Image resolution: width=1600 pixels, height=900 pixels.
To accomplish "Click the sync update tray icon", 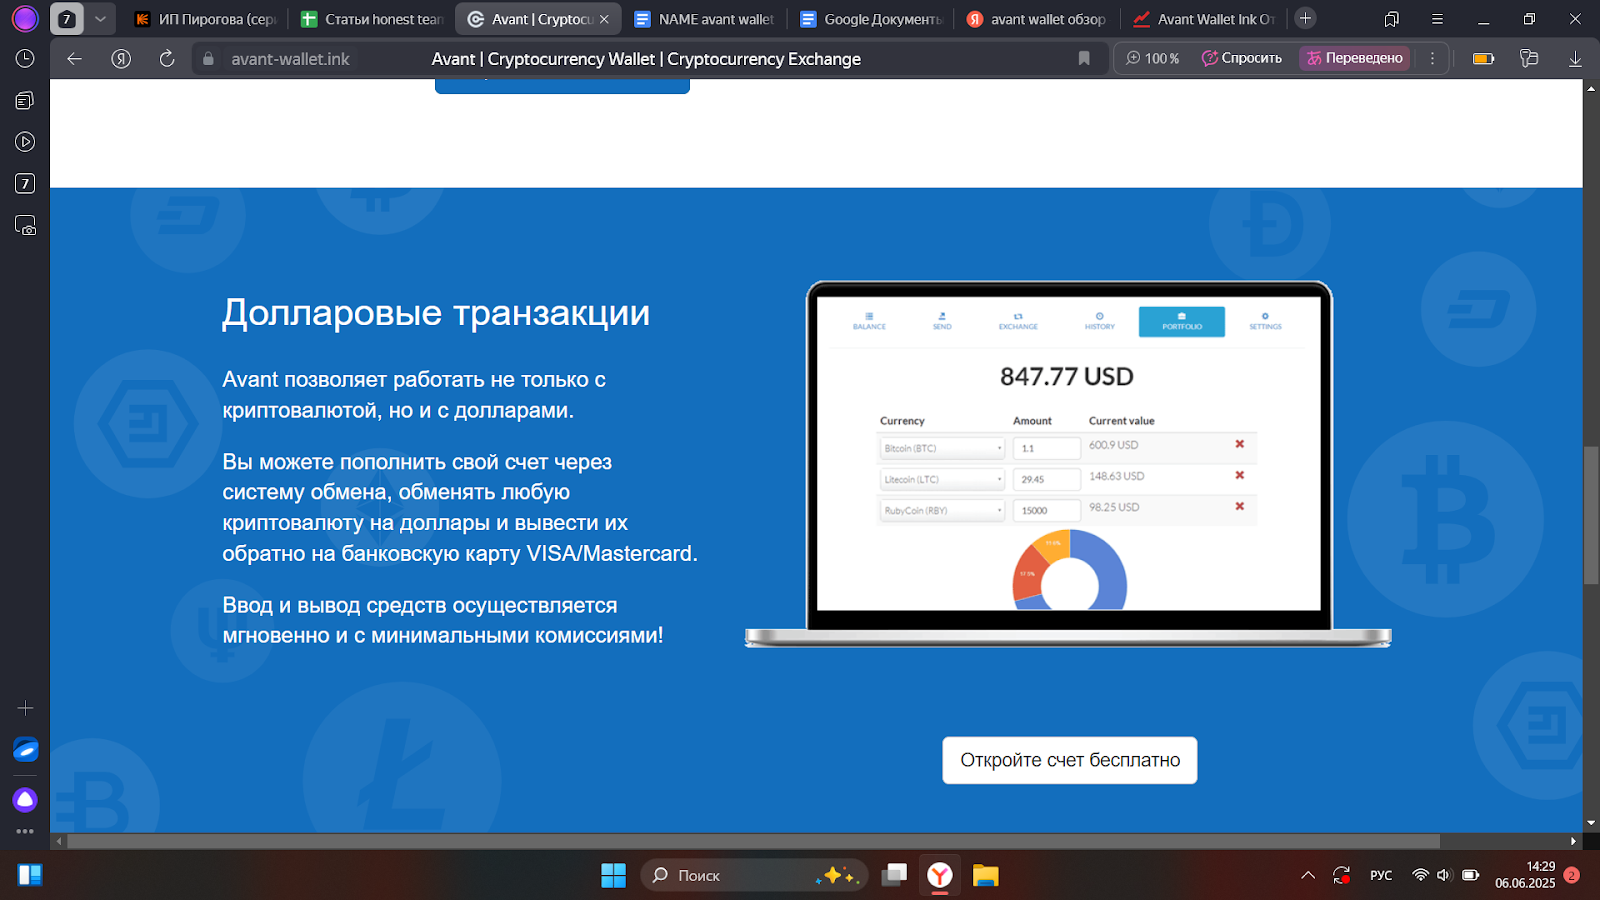I will pos(1342,875).
